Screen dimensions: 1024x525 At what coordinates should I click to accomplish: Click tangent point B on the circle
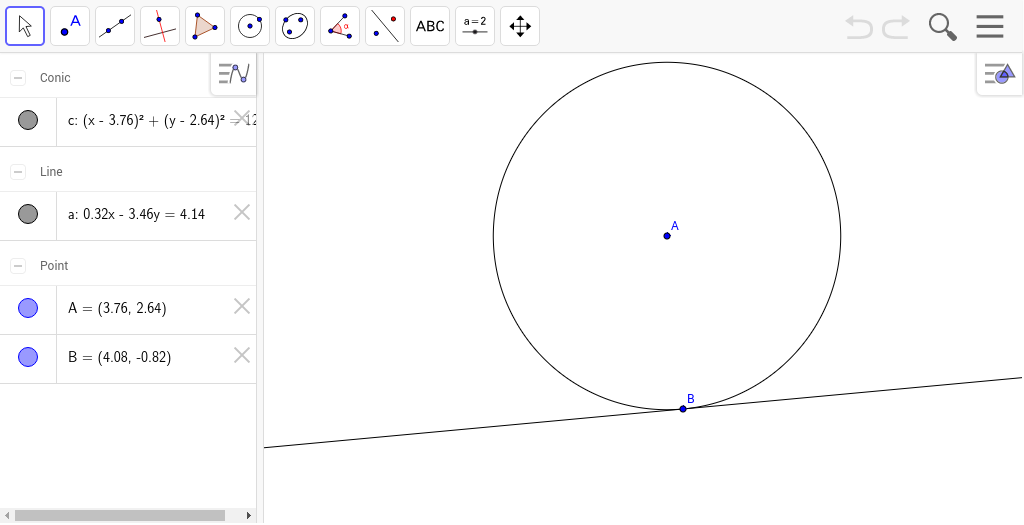coord(682,409)
